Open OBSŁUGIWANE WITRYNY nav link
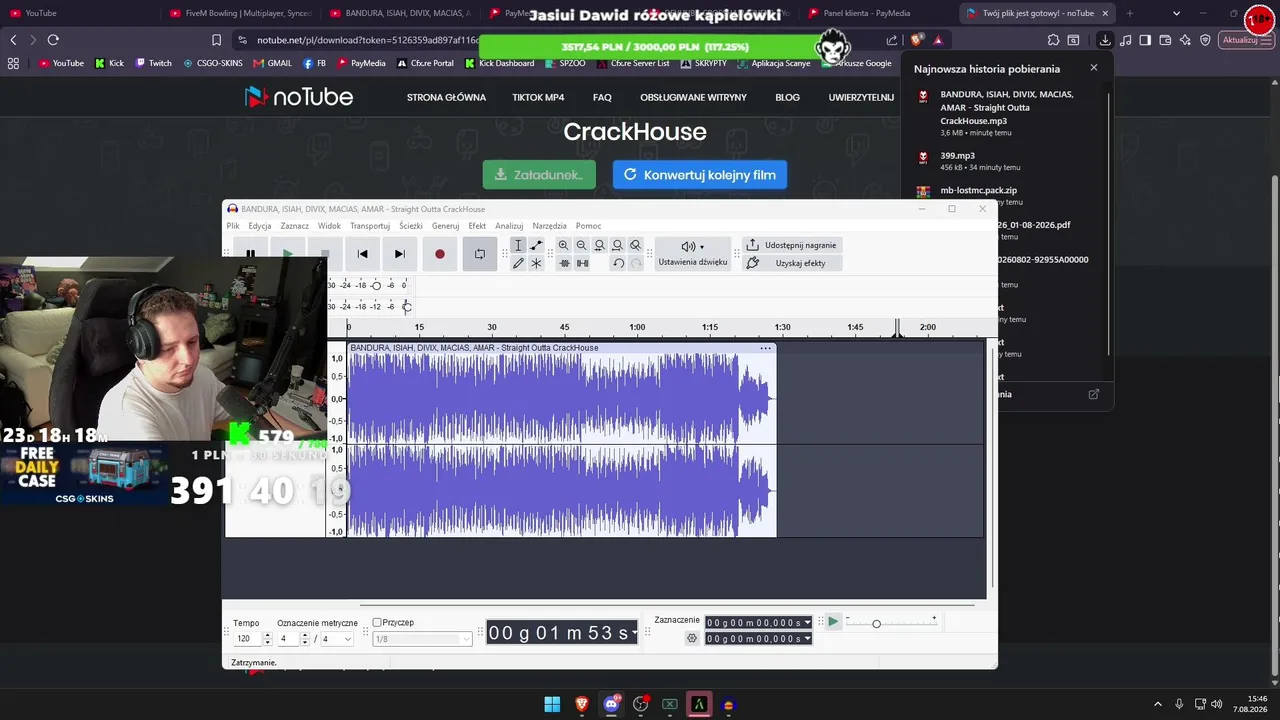This screenshot has width=1280, height=720. [x=693, y=97]
